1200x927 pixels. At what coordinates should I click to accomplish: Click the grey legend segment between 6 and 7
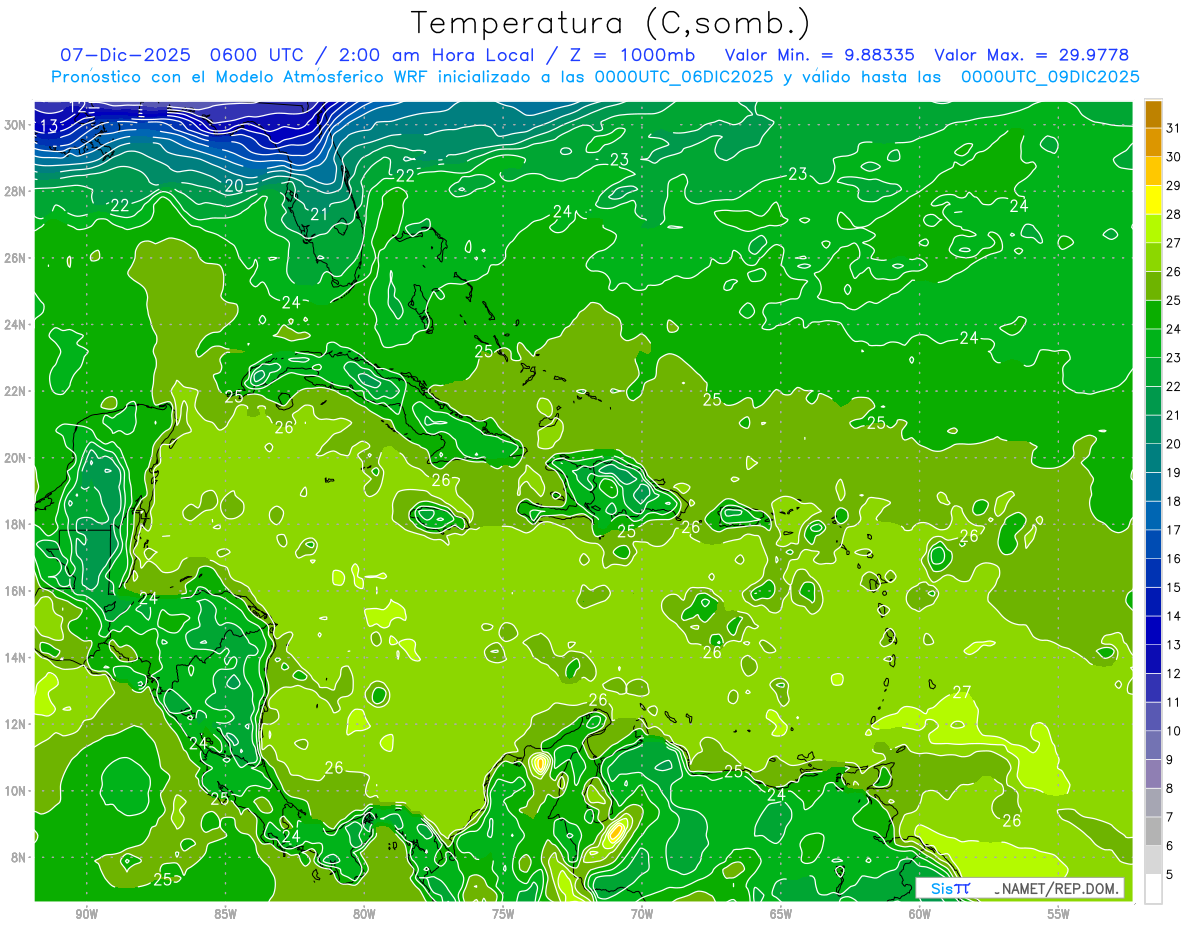1153,832
